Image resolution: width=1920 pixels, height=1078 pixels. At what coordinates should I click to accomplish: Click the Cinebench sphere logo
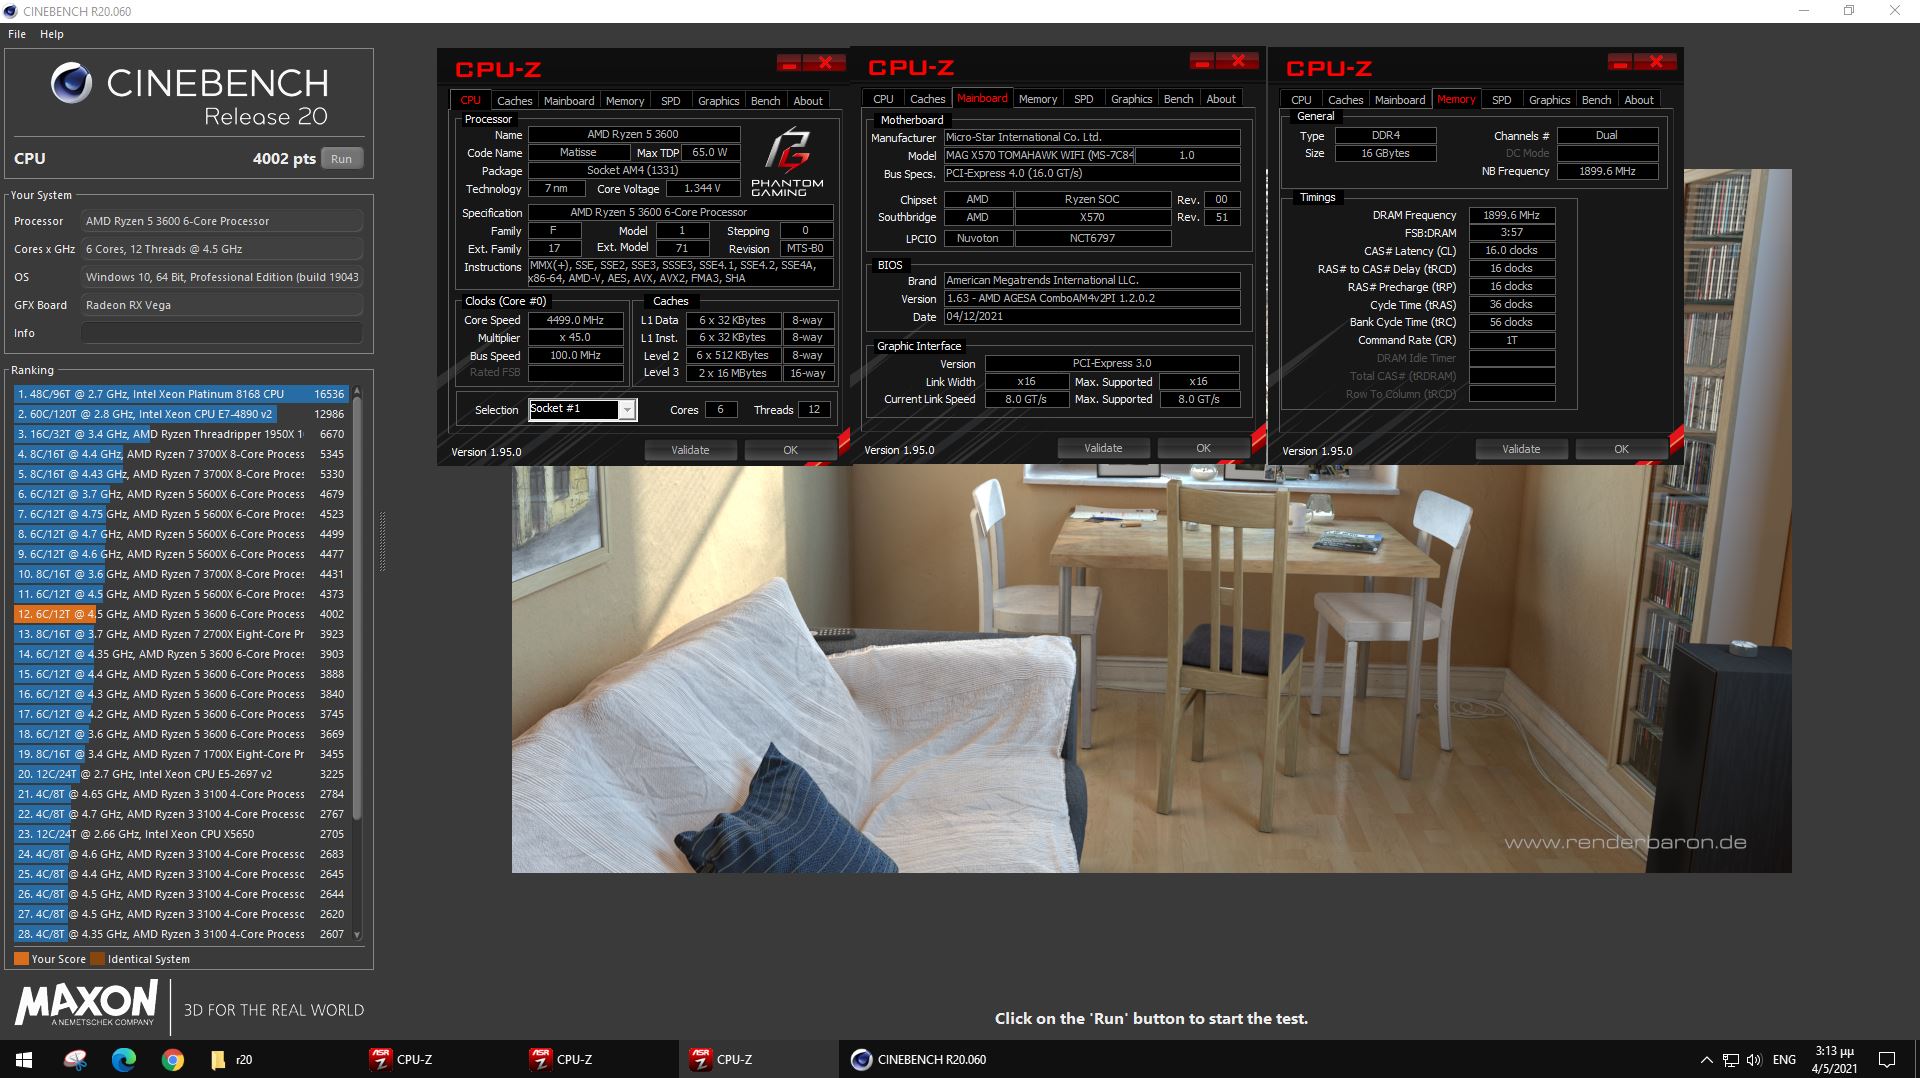pyautogui.click(x=72, y=83)
